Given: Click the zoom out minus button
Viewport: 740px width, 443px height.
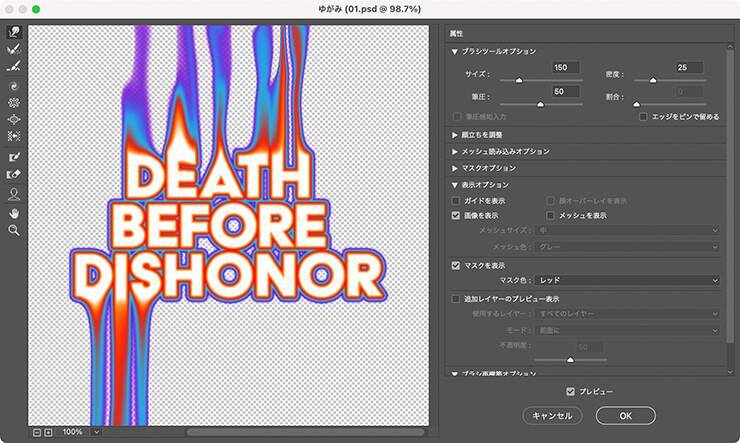Looking at the screenshot, I should click(37, 432).
